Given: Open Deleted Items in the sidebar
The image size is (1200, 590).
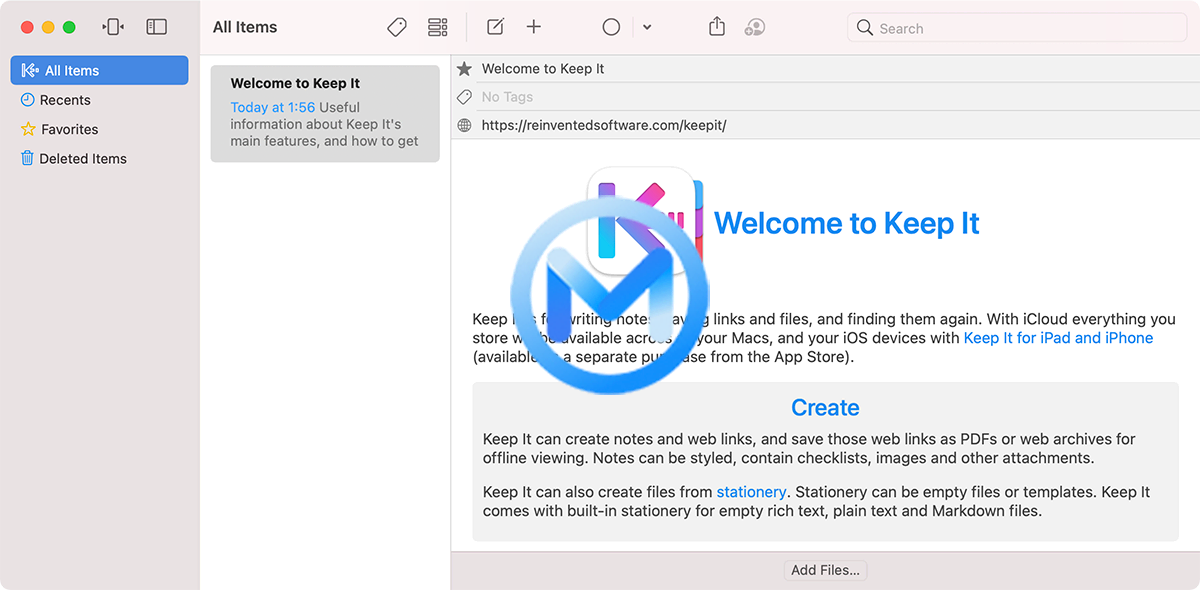Looking at the screenshot, I should (x=82, y=158).
